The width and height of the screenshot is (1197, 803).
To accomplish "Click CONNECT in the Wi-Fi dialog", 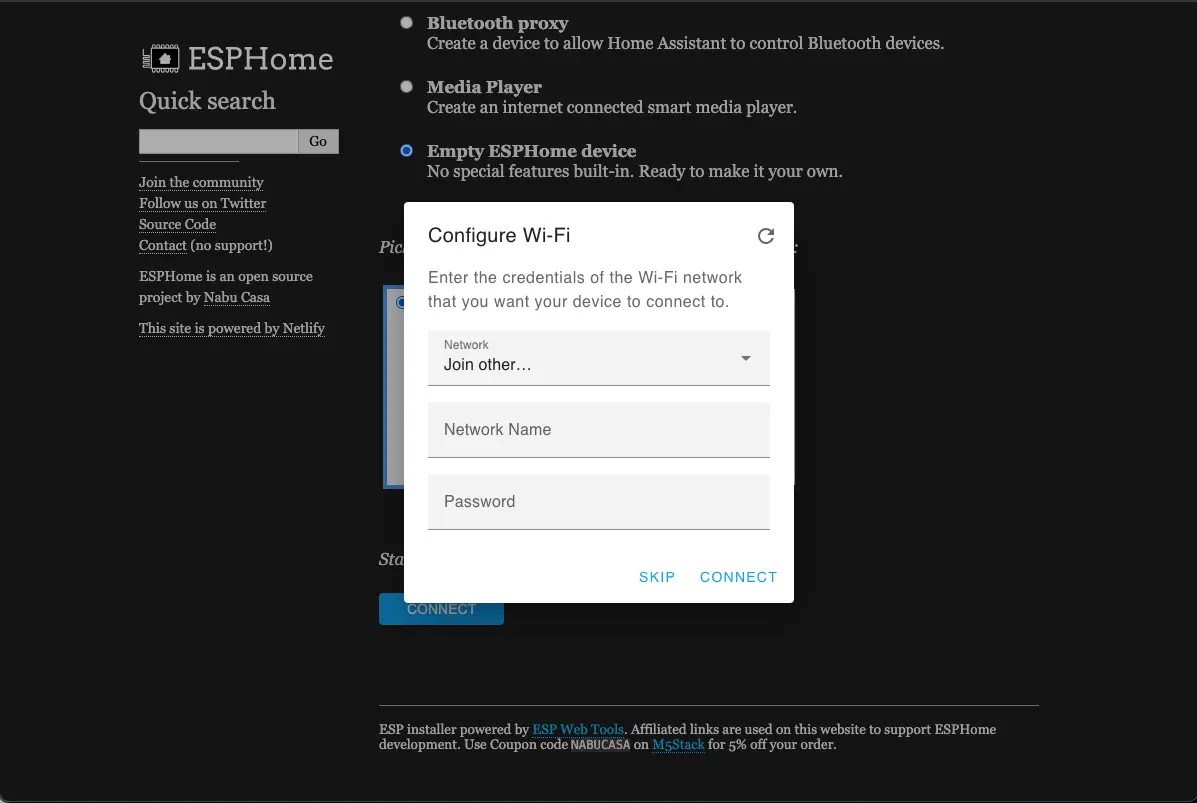I will pyautogui.click(x=738, y=577).
